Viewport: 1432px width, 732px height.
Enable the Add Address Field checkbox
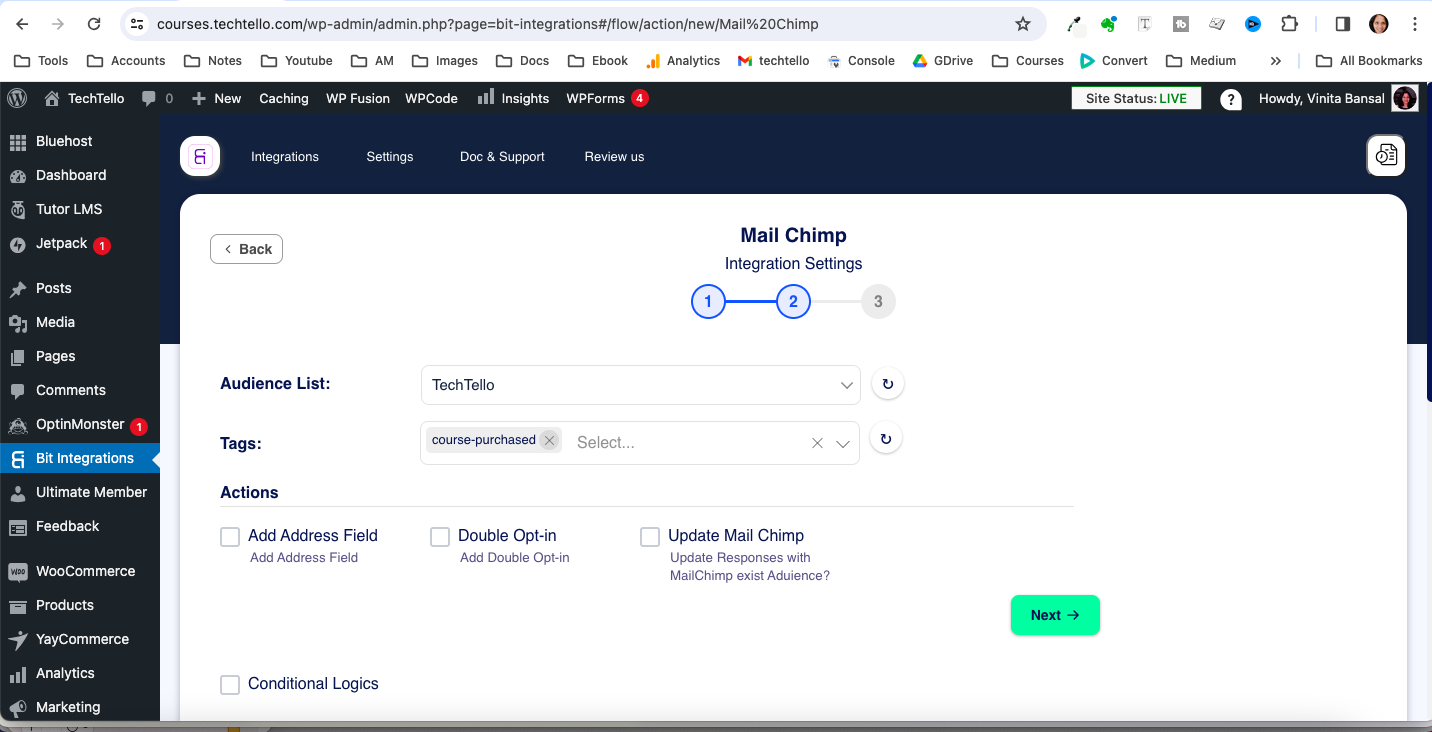(x=230, y=537)
